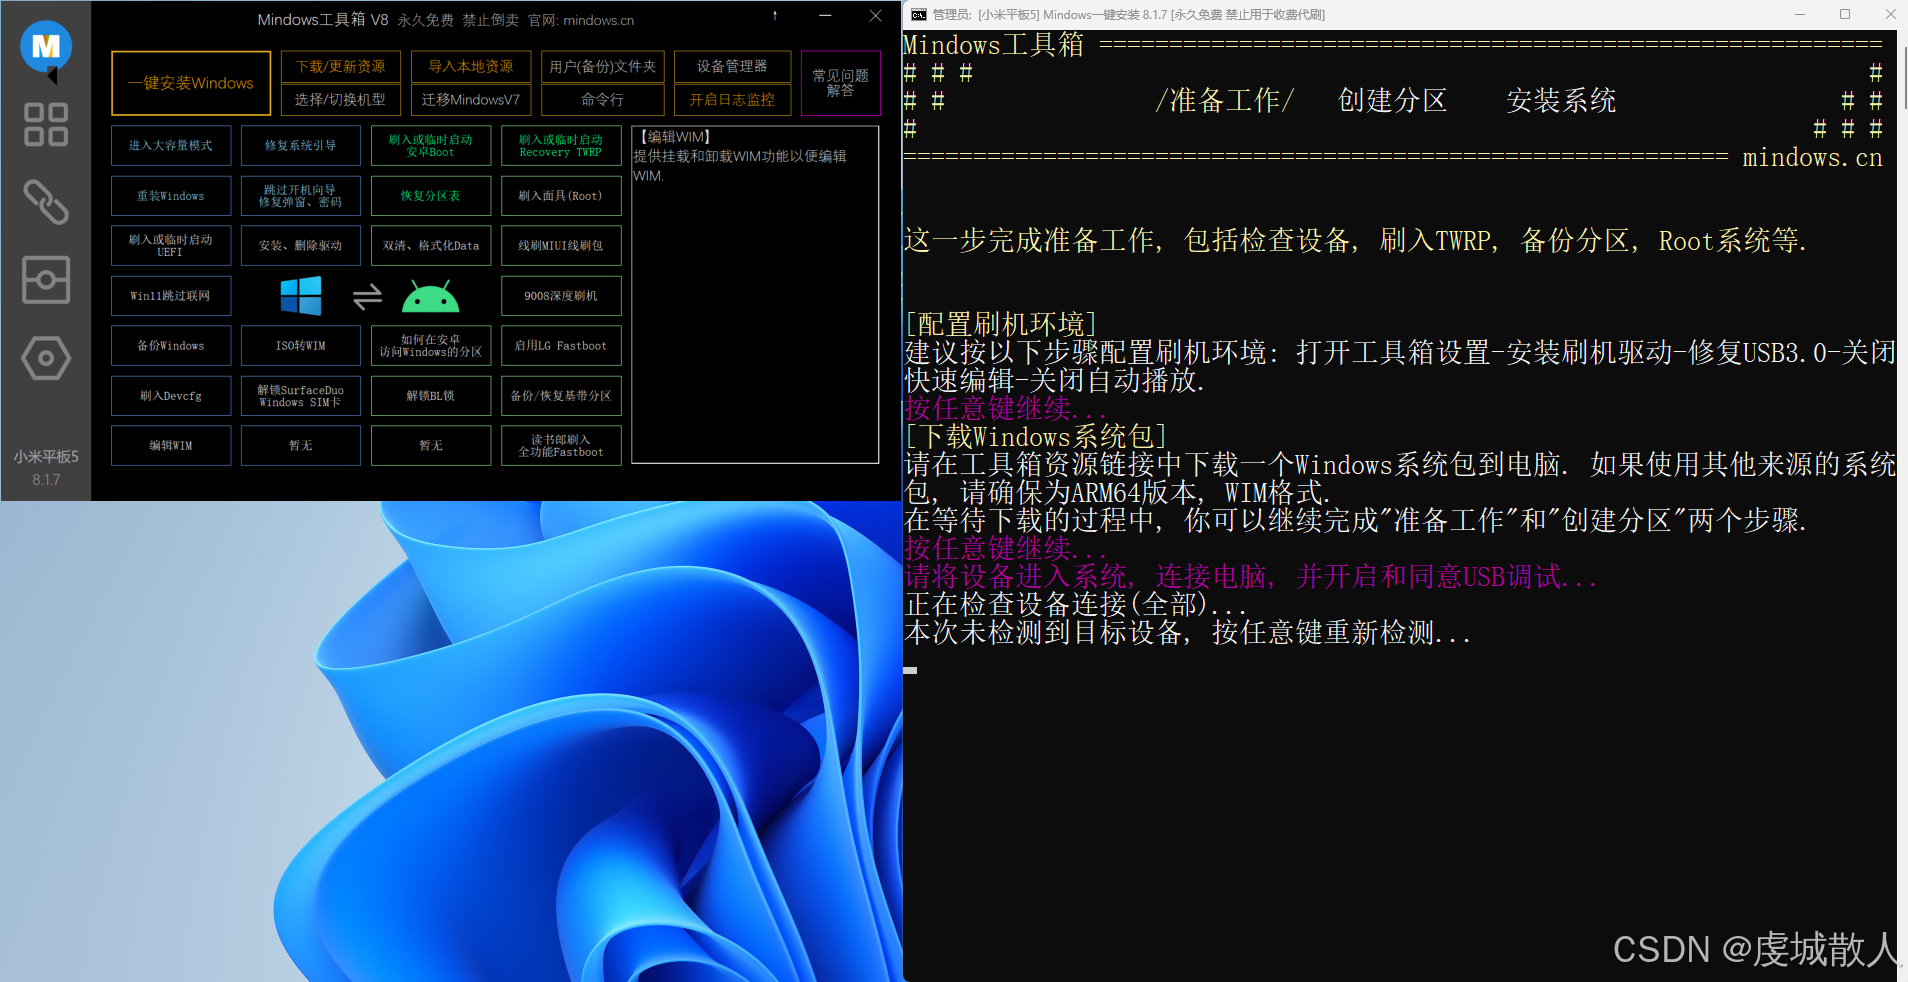Click 线刷MIUI线刷包
This screenshot has height=982, width=1908.
coord(561,246)
